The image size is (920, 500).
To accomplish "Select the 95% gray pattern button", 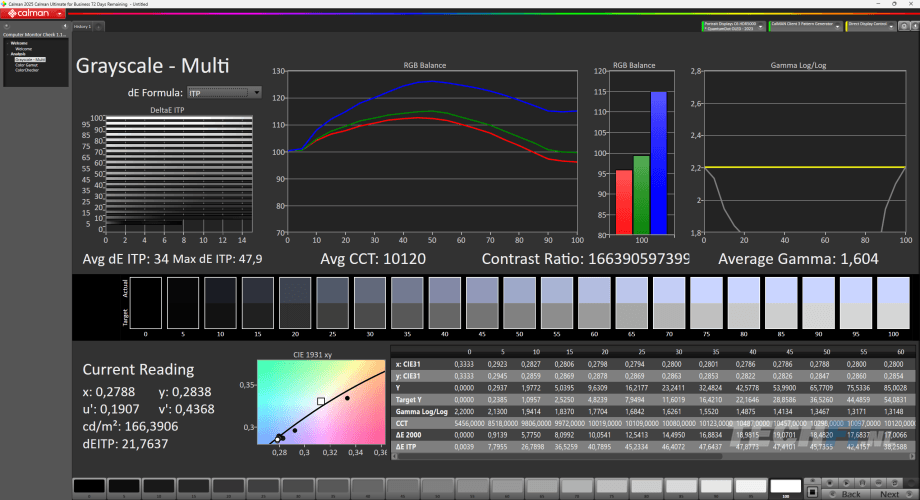I will pos(751,487).
